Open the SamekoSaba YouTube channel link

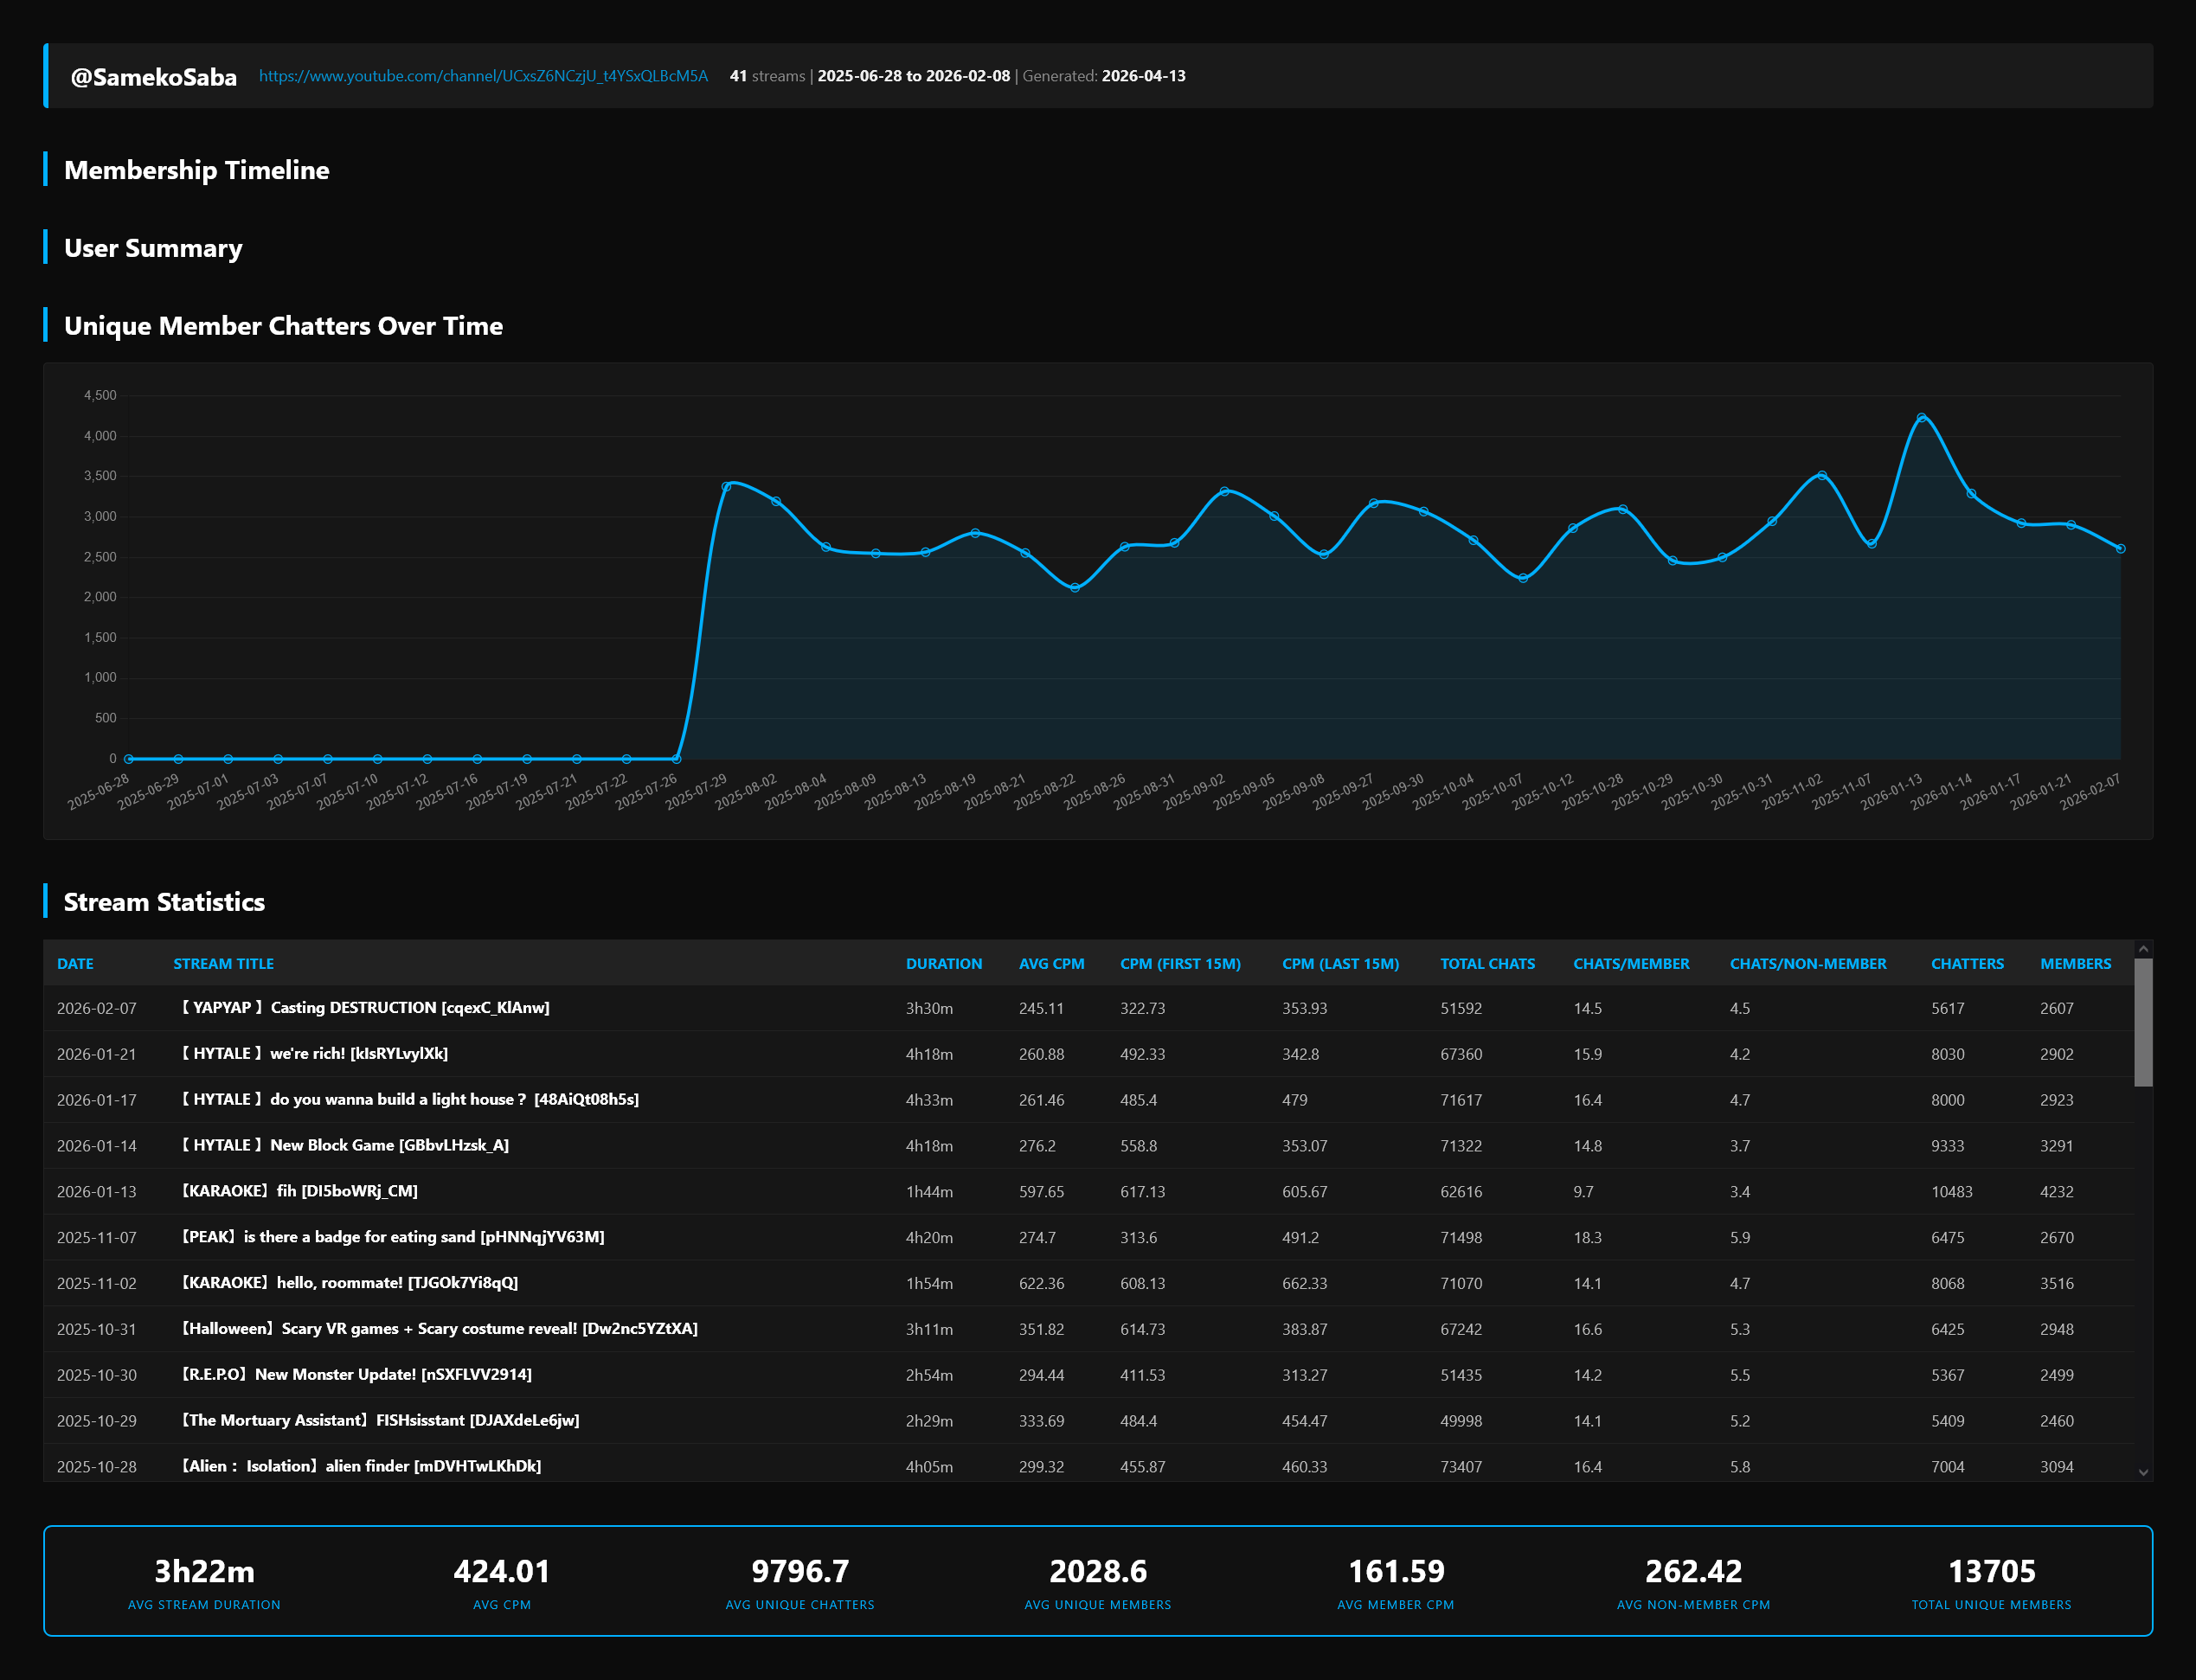[x=483, y=76]
